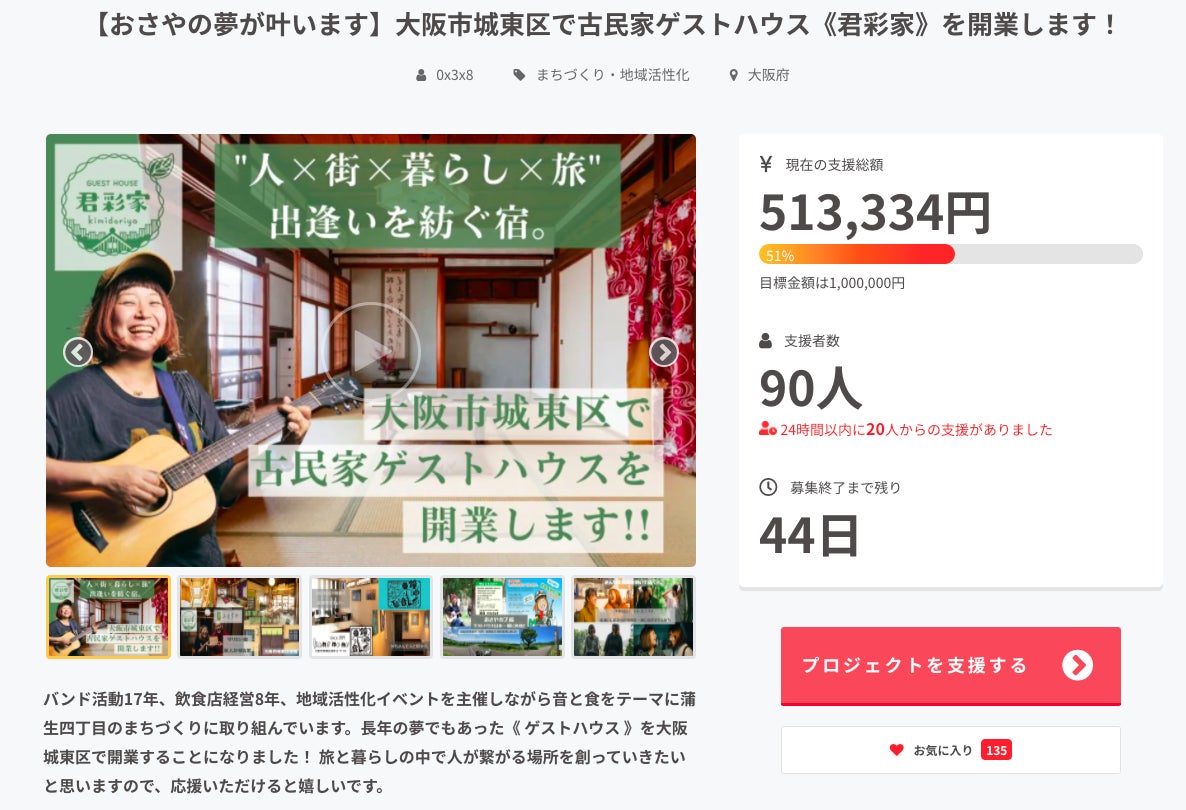Select the second gallery thumbnail
1186x810 pixels.
pyautogui.click(x=240, y=616)
